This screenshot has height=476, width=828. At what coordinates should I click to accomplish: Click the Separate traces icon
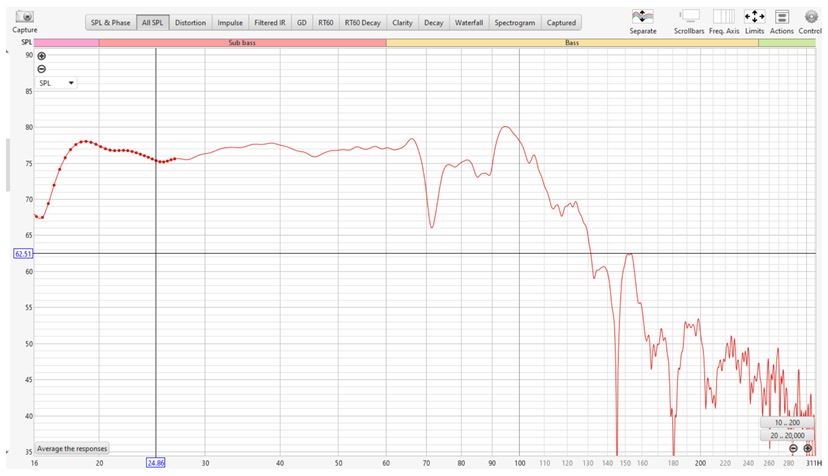pos(643,17)
